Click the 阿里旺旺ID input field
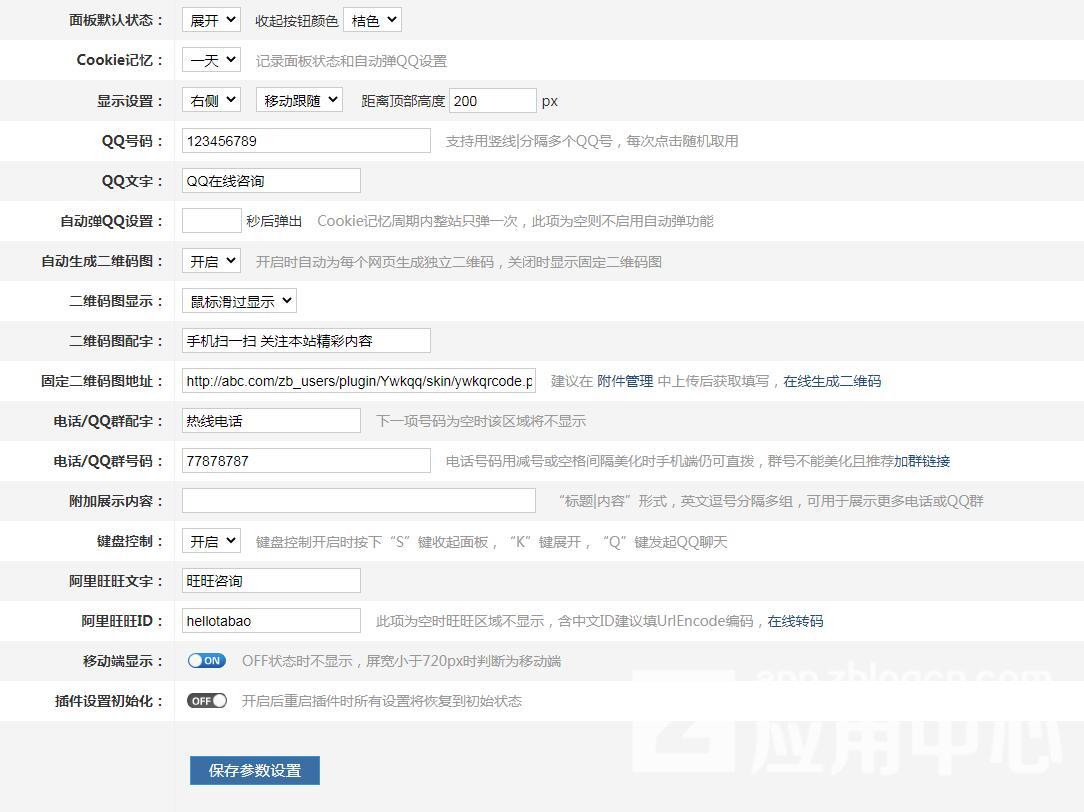The width and height of the screenshot is (1084, 812). click(x=271, y=621)
